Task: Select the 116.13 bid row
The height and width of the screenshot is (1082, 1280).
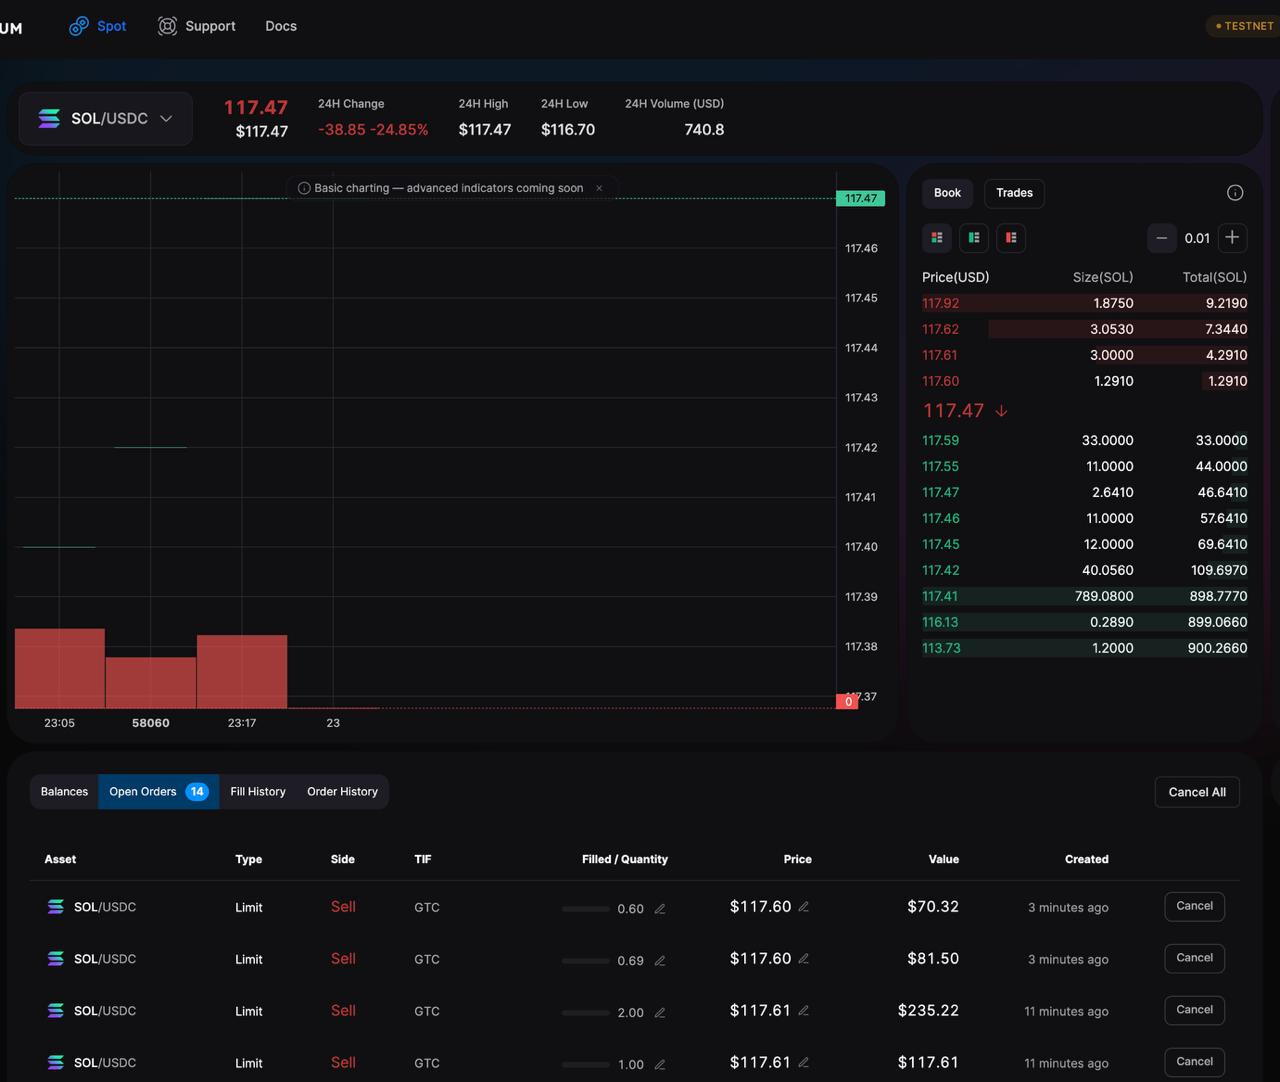Action: (x=1084, y=622)
